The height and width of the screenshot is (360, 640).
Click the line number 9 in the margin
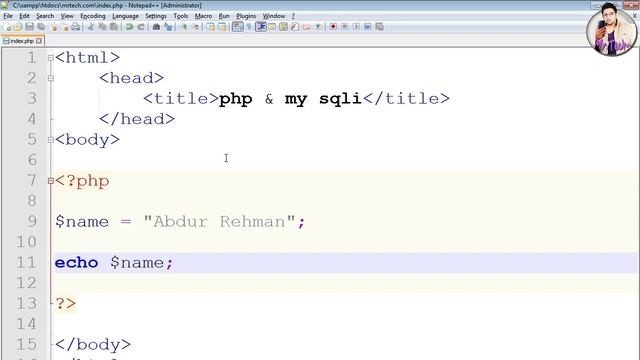click(32, 221)
